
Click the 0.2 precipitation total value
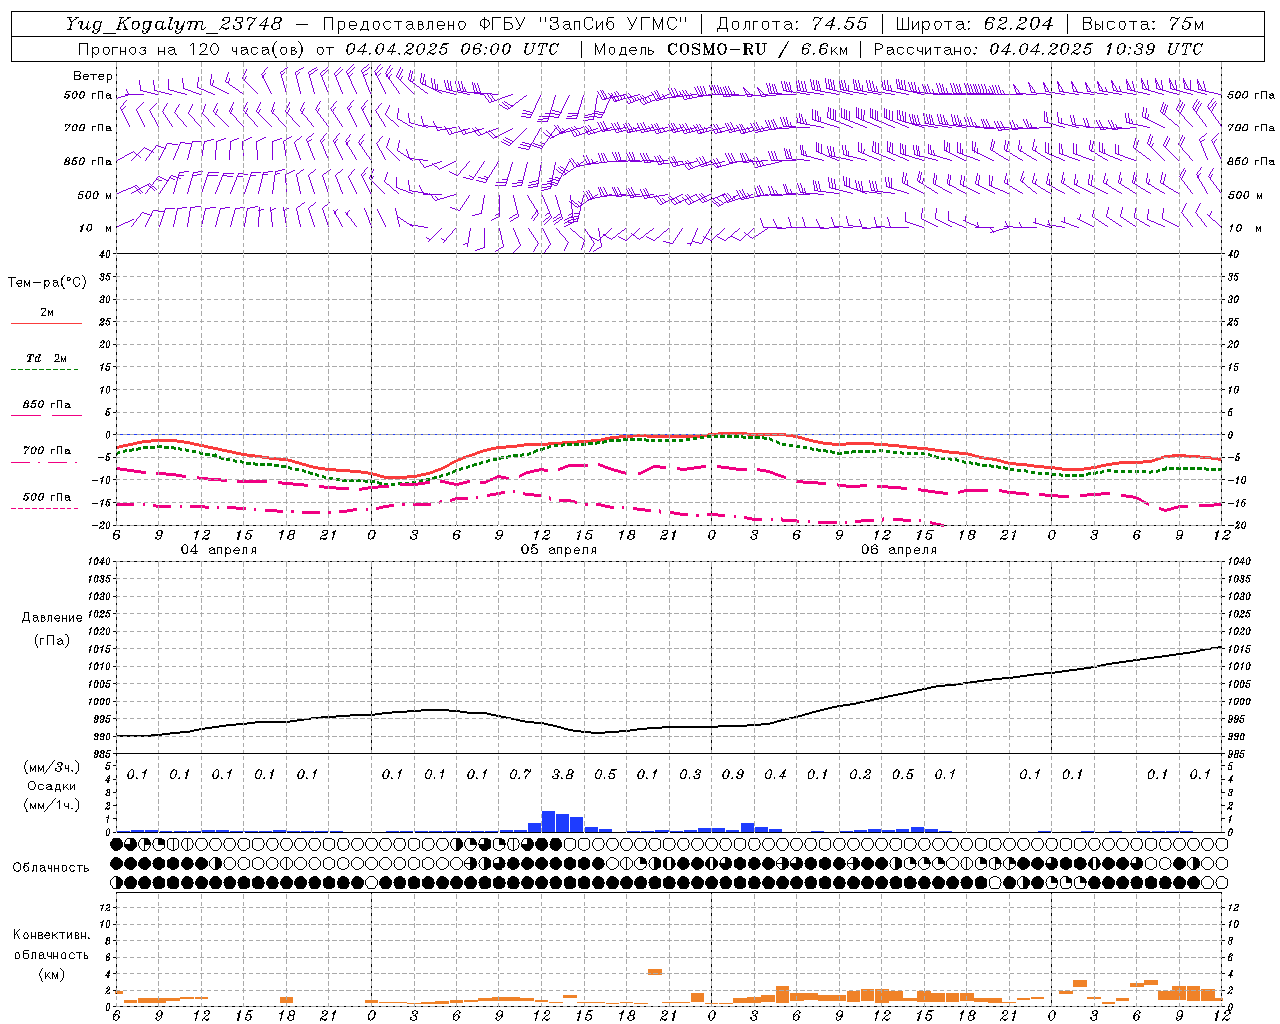pos(860,774)
